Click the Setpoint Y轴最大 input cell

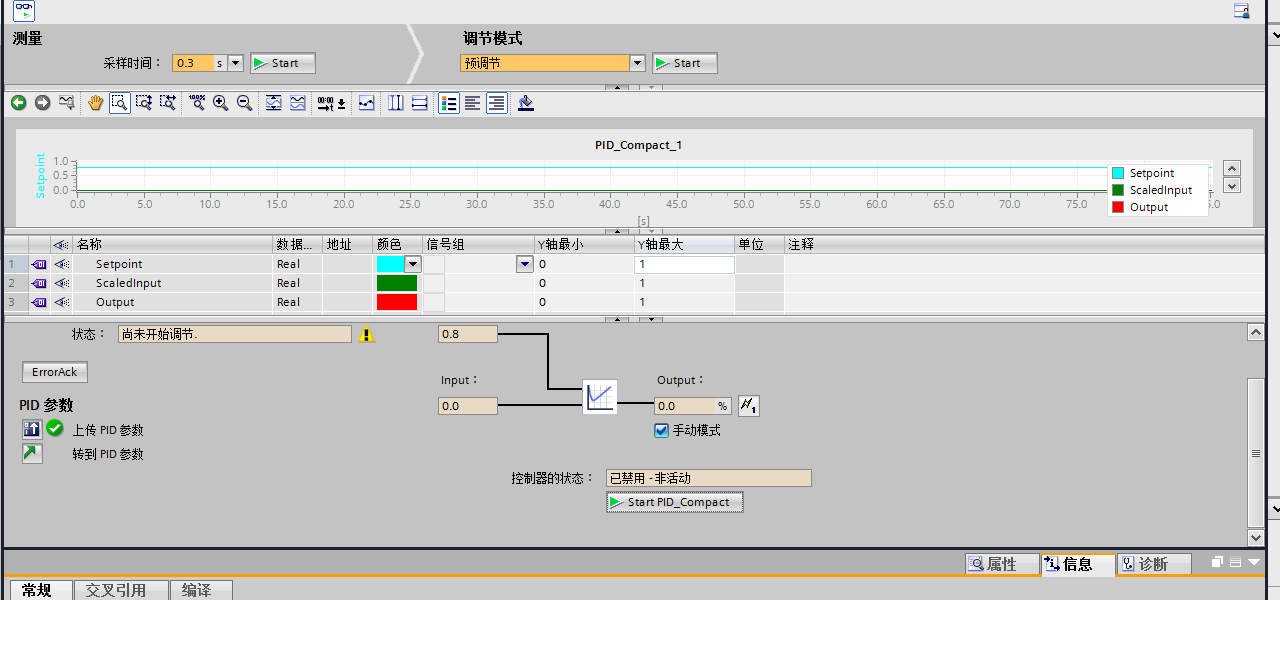pos(684,264)
